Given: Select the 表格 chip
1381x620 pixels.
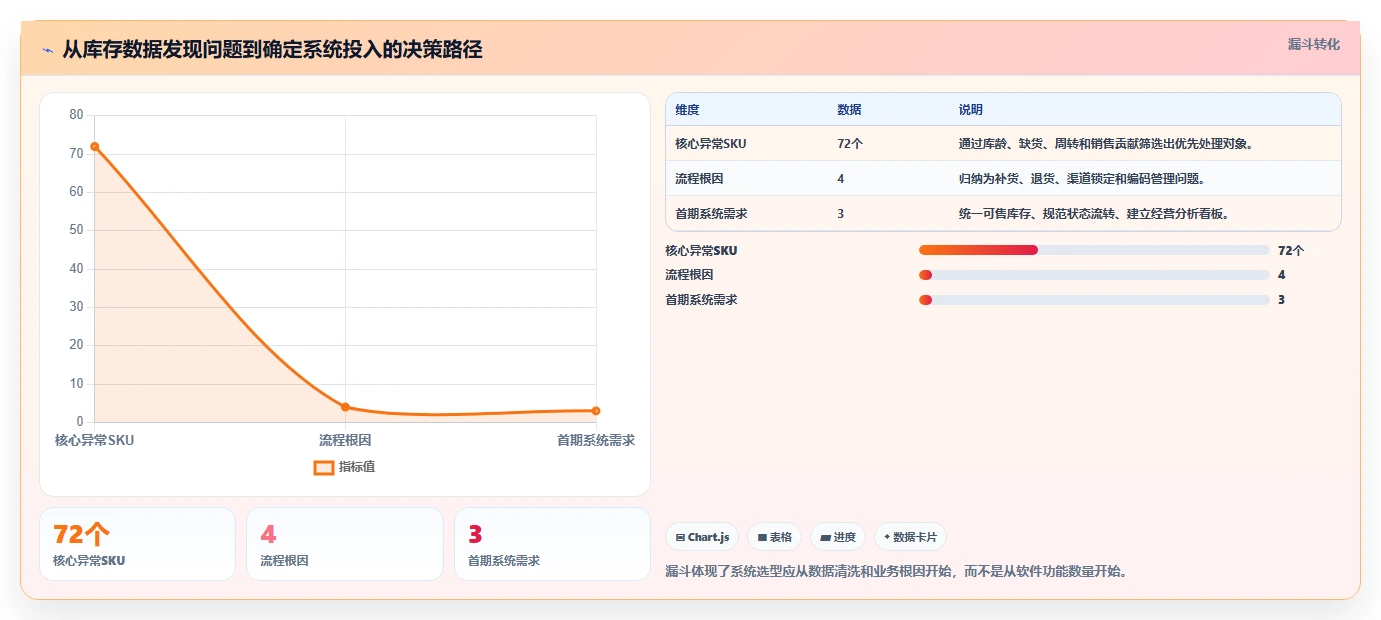Looking at the screenshot, I should (775, 537).
